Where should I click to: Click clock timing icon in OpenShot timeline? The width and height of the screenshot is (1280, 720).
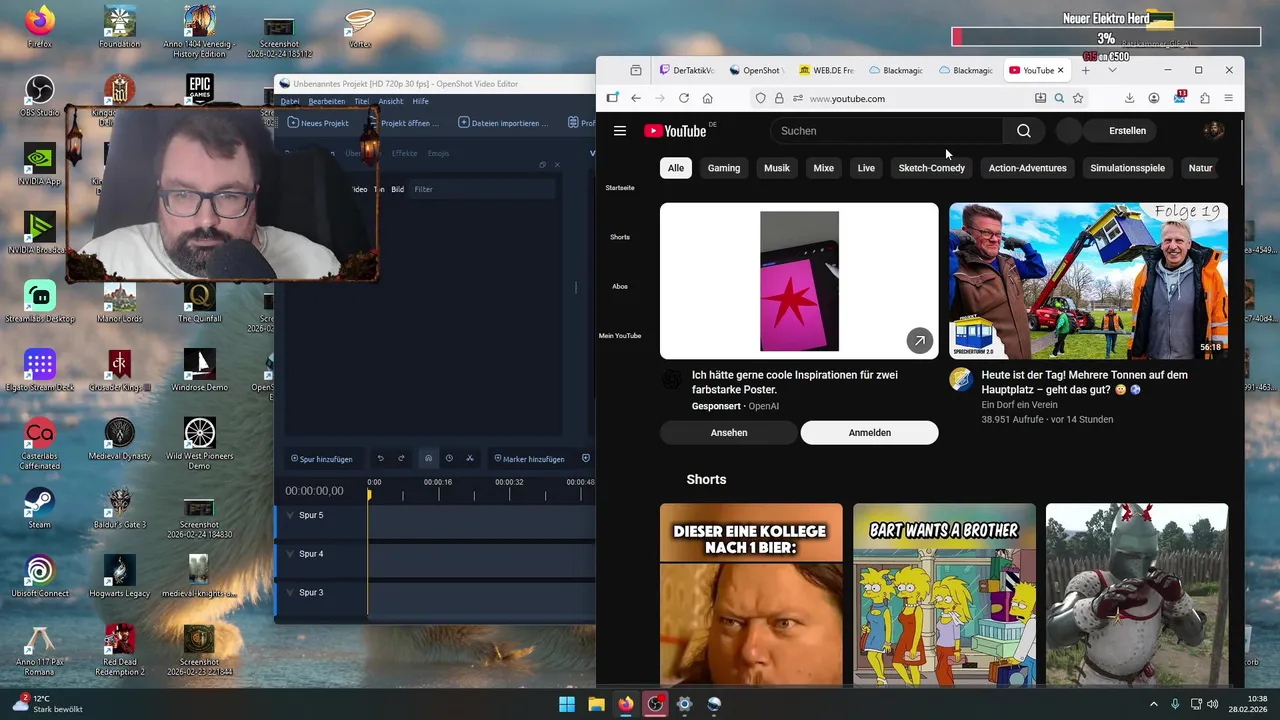click(x=449, y=458)
